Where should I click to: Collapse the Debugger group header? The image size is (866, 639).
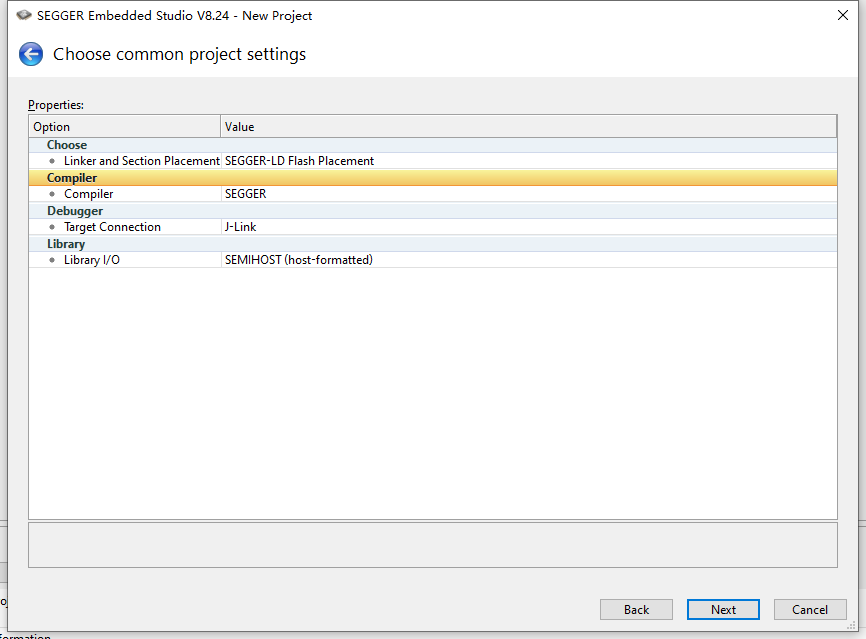click(75, 211)
